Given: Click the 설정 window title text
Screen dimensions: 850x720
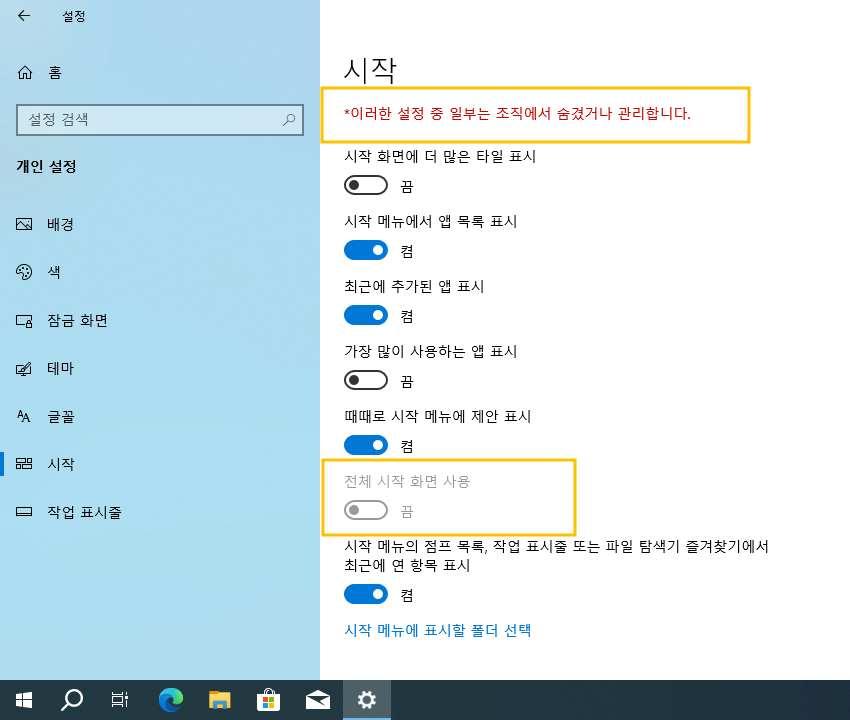Looking at the screenshot, I should tap(74, 16).
